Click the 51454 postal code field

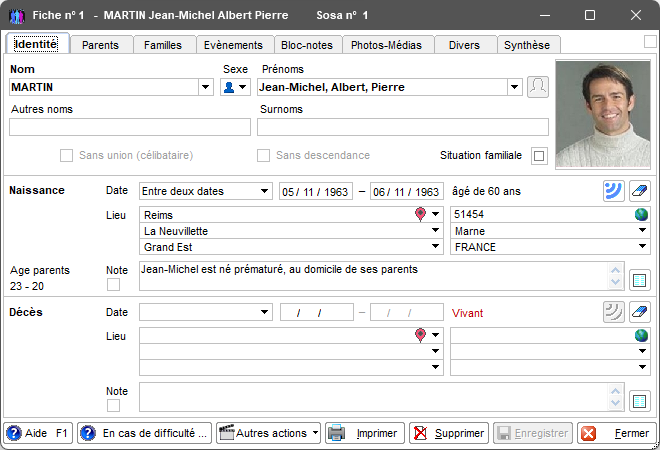[543, 214]
